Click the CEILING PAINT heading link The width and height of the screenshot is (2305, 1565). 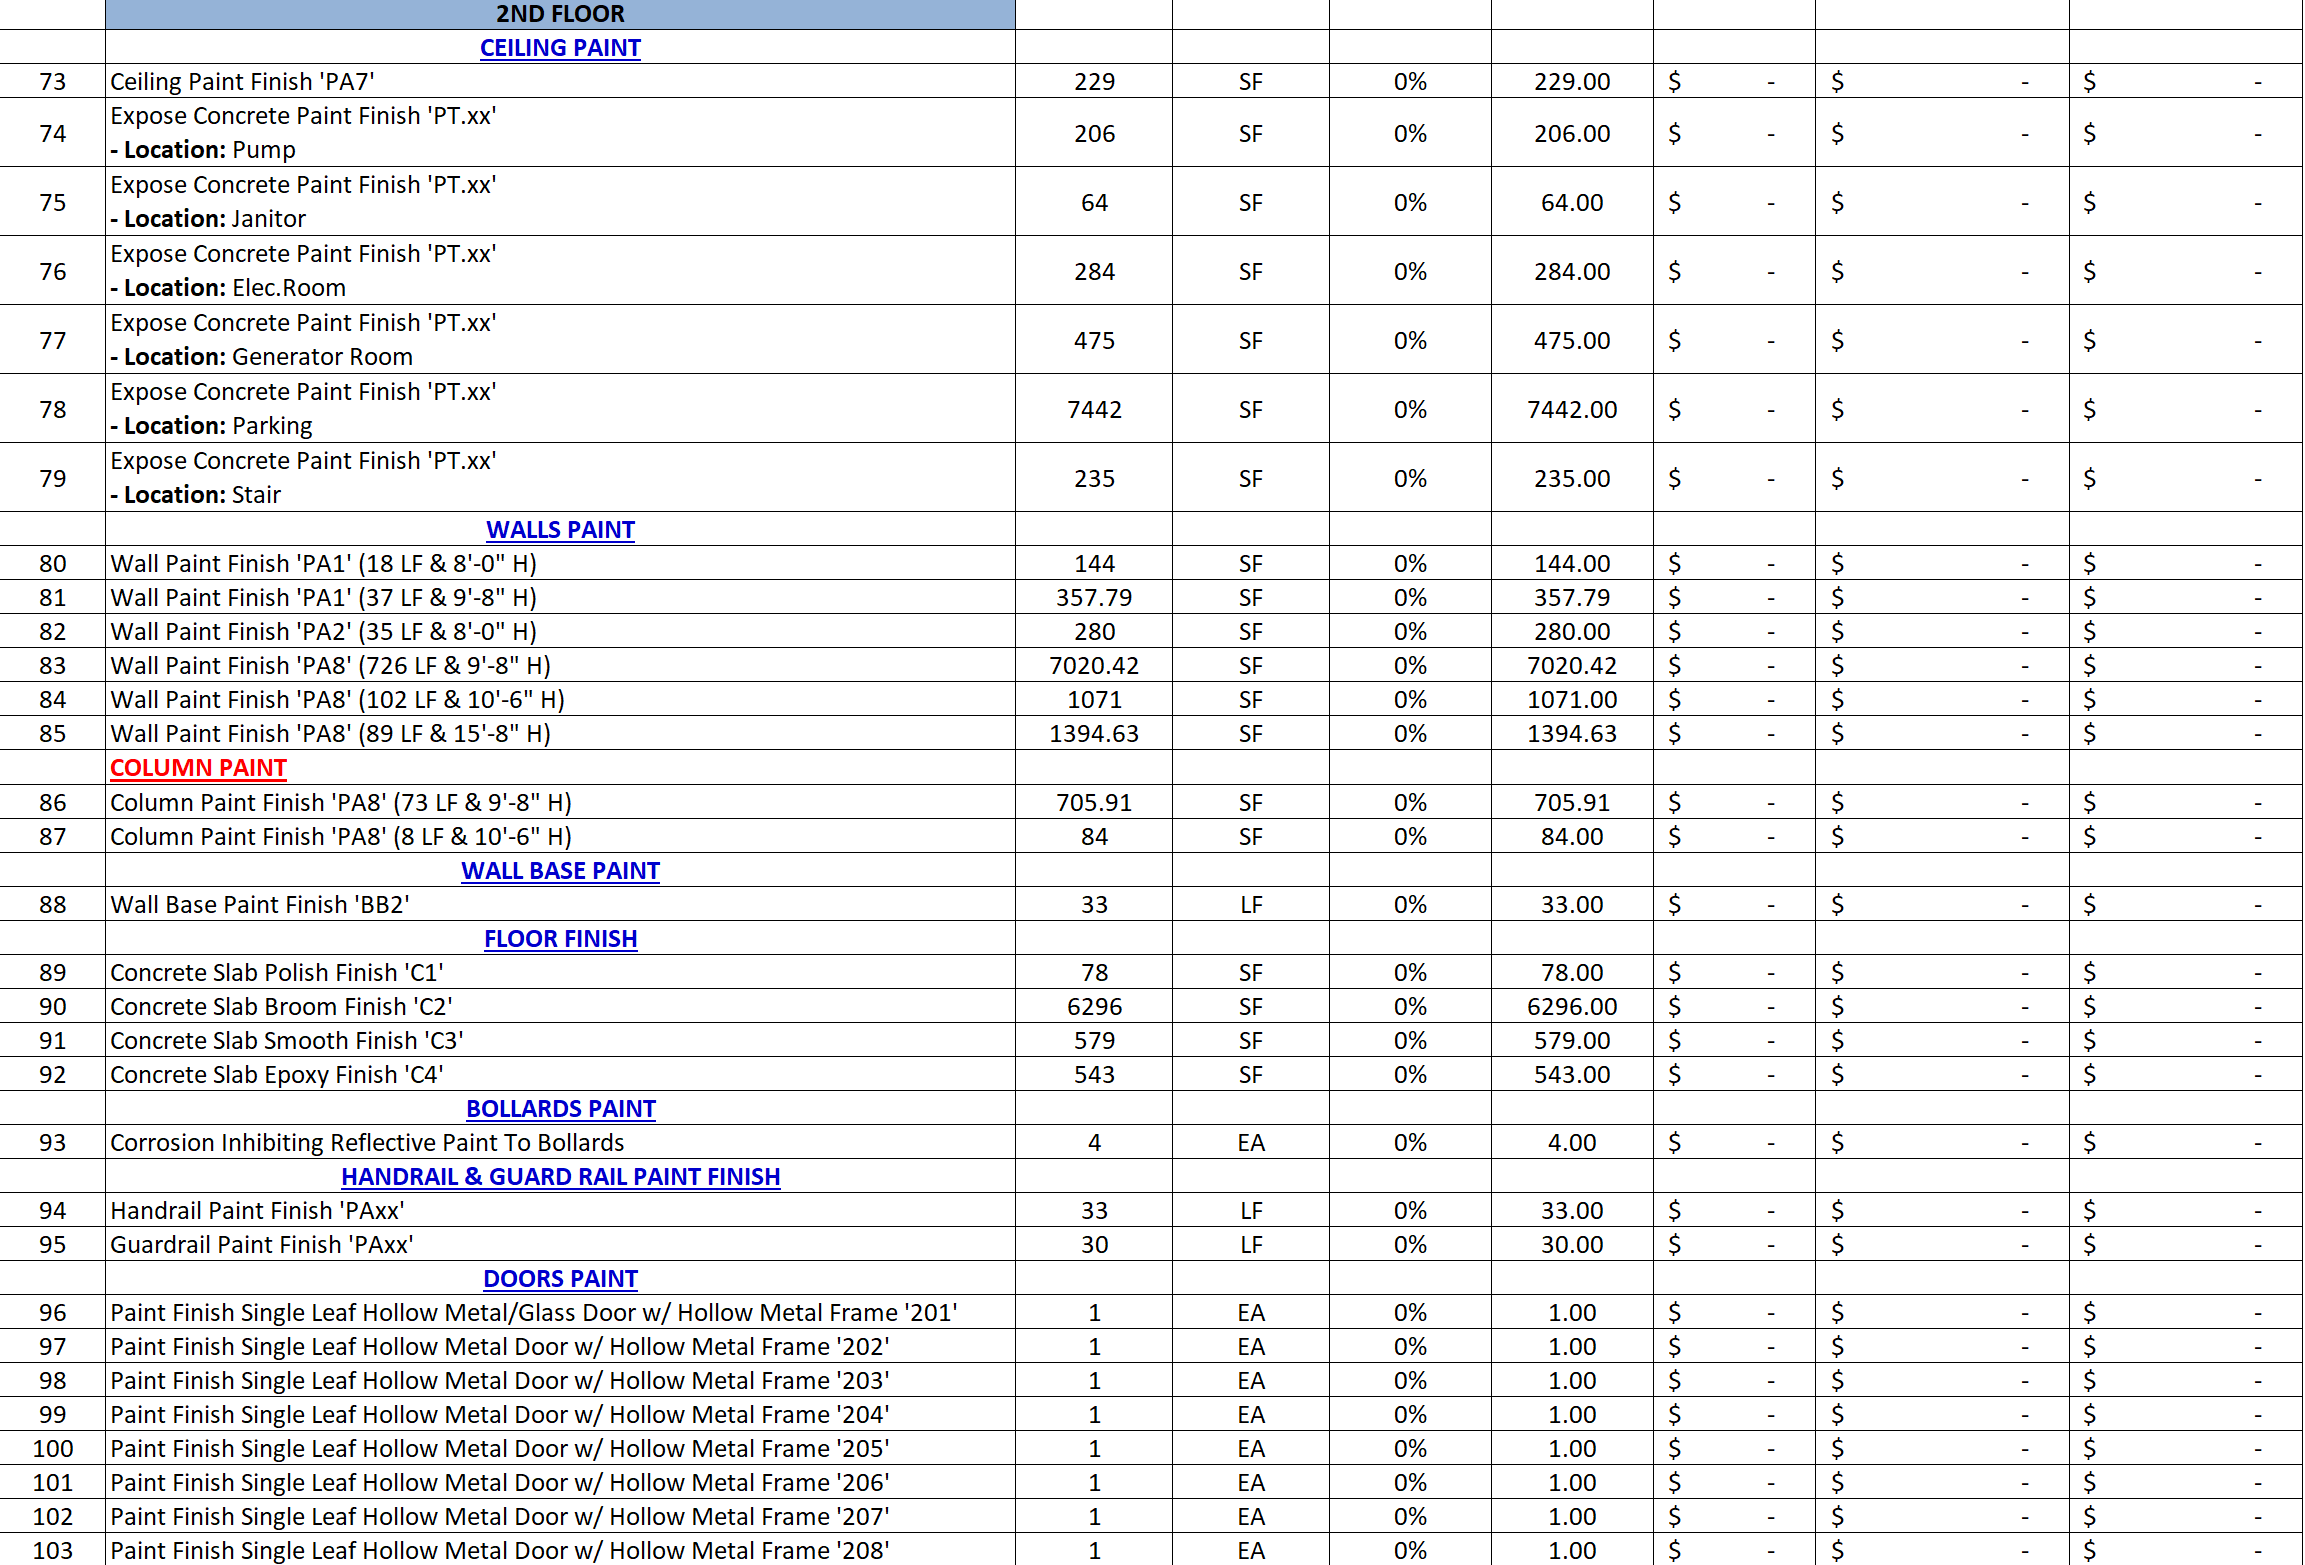click(x=560, y=48)
